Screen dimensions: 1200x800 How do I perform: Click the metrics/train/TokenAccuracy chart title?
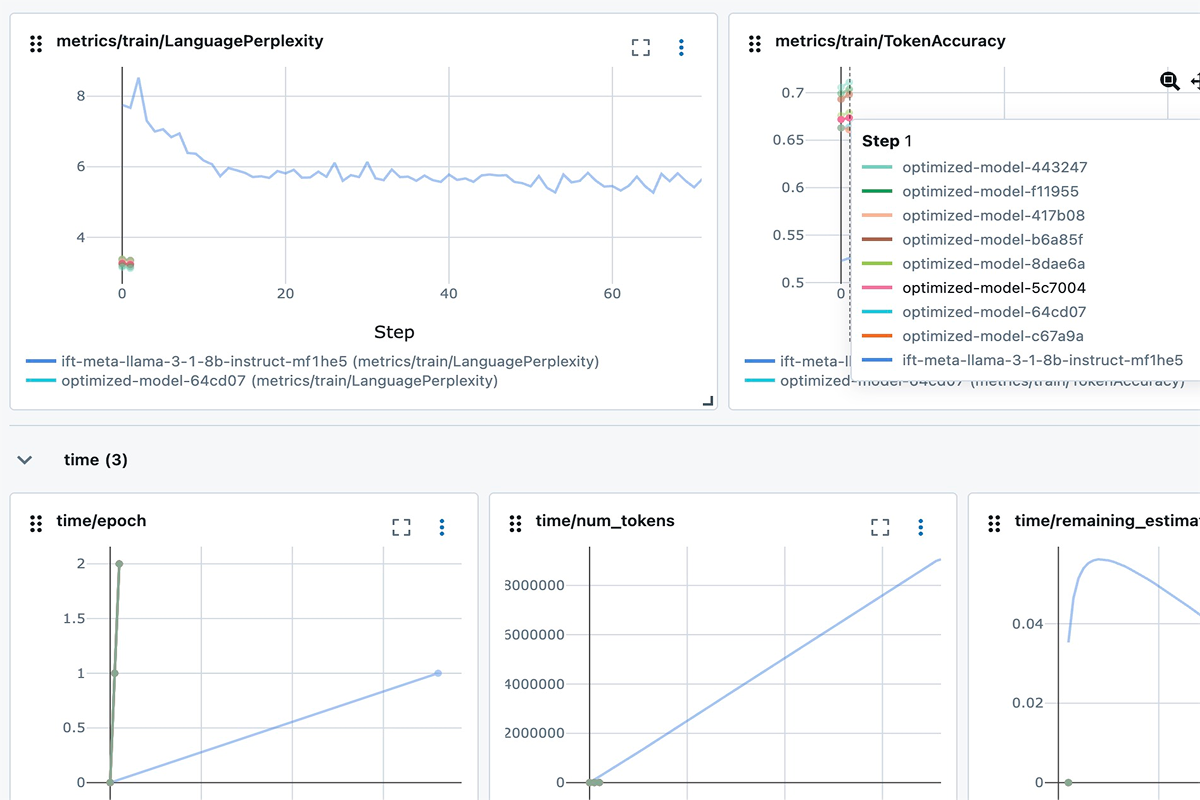click(890, 41)
